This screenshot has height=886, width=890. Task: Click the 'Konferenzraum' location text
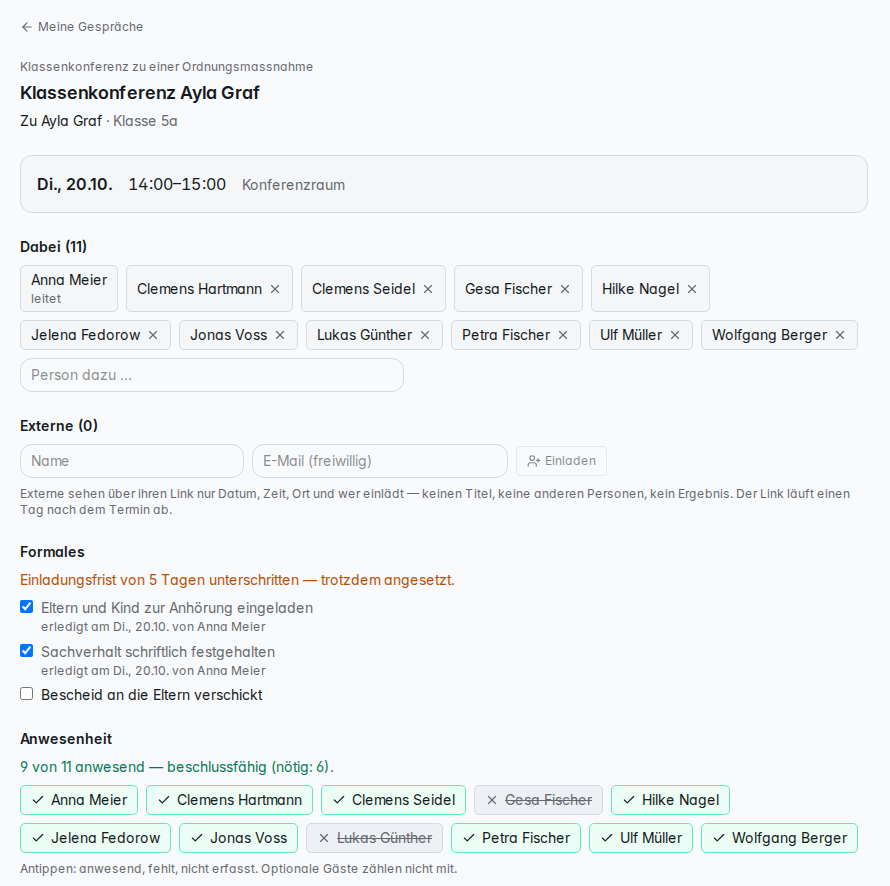click(293, 185)
